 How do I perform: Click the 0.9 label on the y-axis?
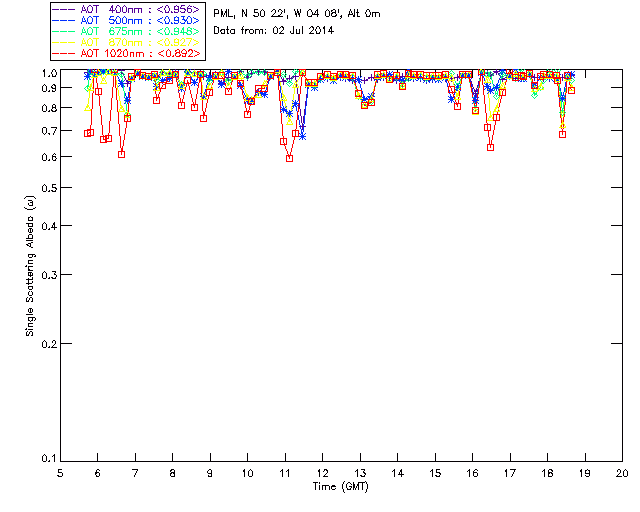tap(49, 88)
